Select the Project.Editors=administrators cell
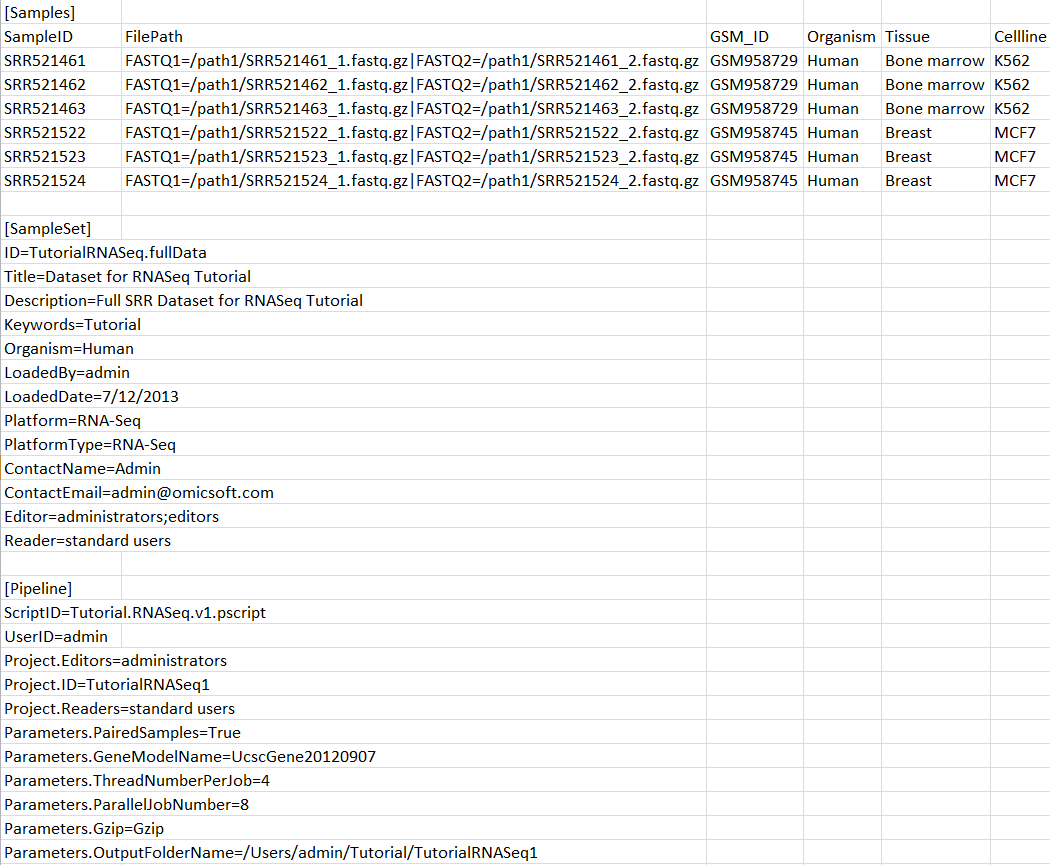Viewport: 1050px width, 865px height. [x=115, y=661]
